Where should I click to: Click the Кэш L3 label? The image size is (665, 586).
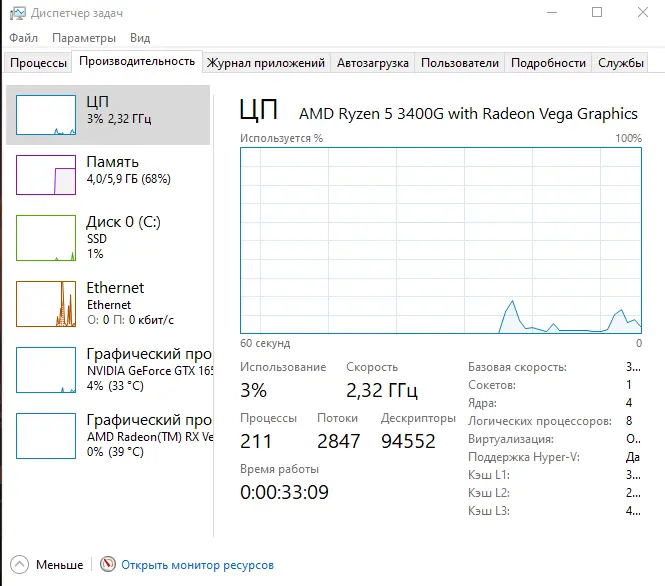point(489,511)
